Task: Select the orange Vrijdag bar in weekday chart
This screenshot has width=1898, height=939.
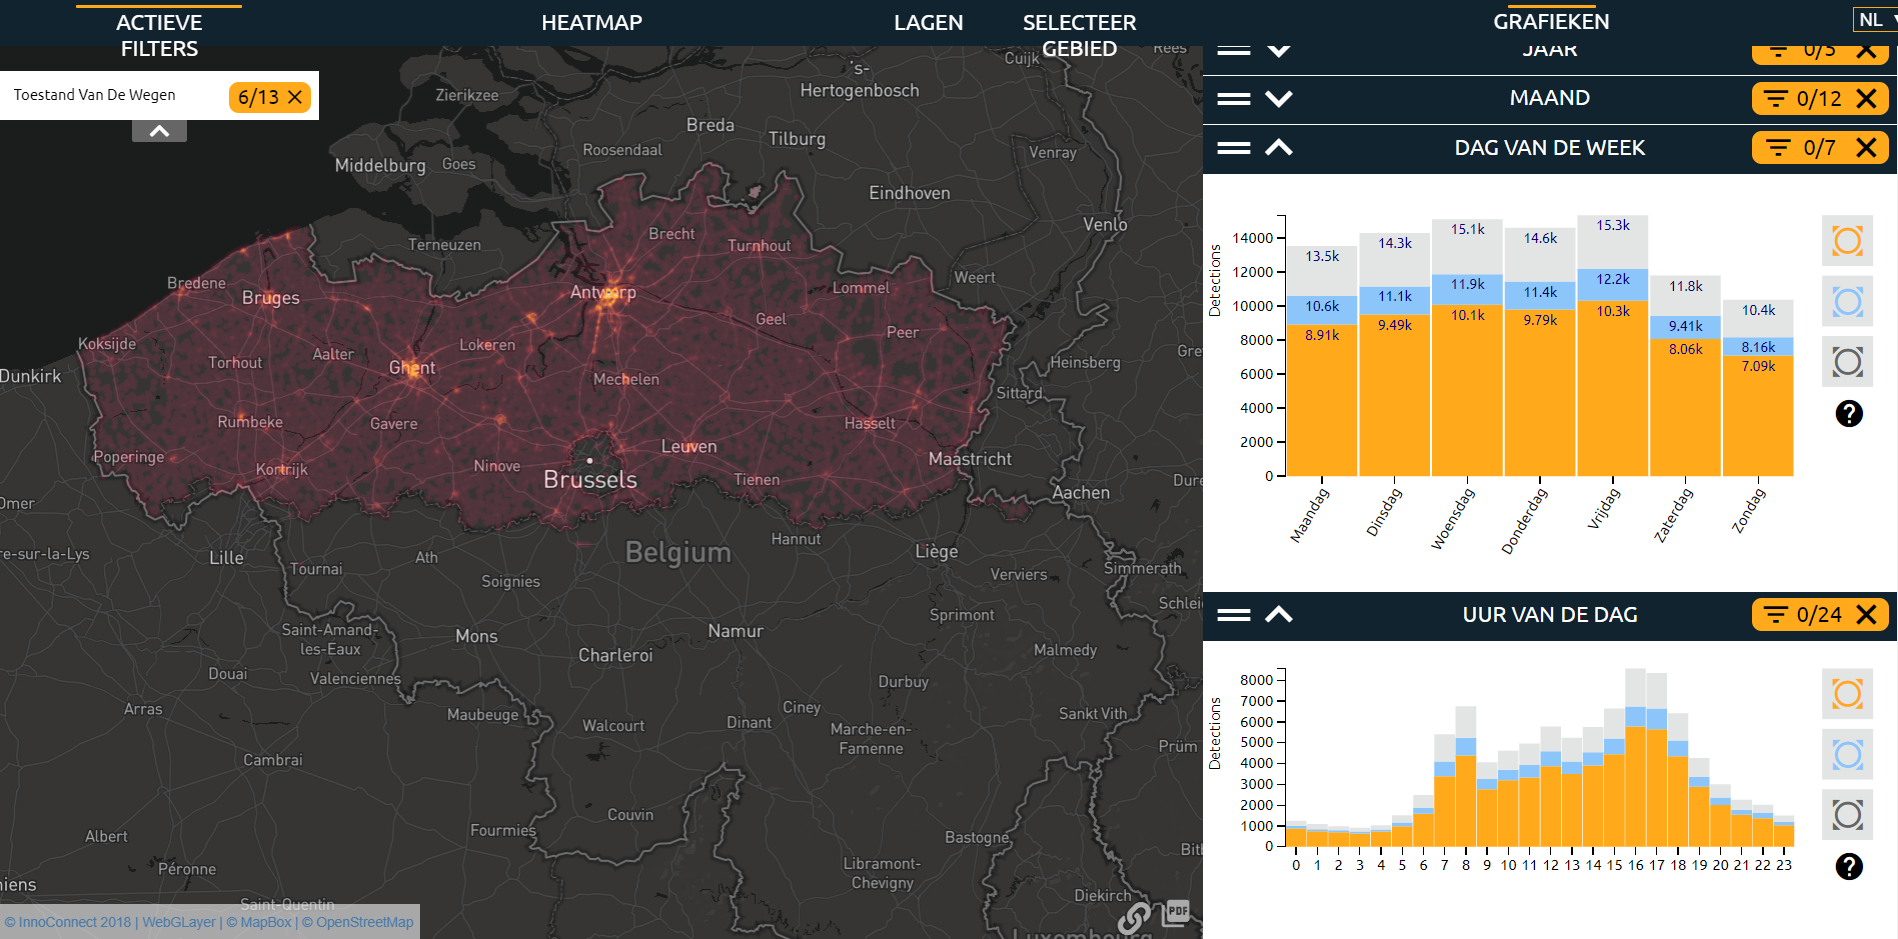Action: click(1612, 390)
